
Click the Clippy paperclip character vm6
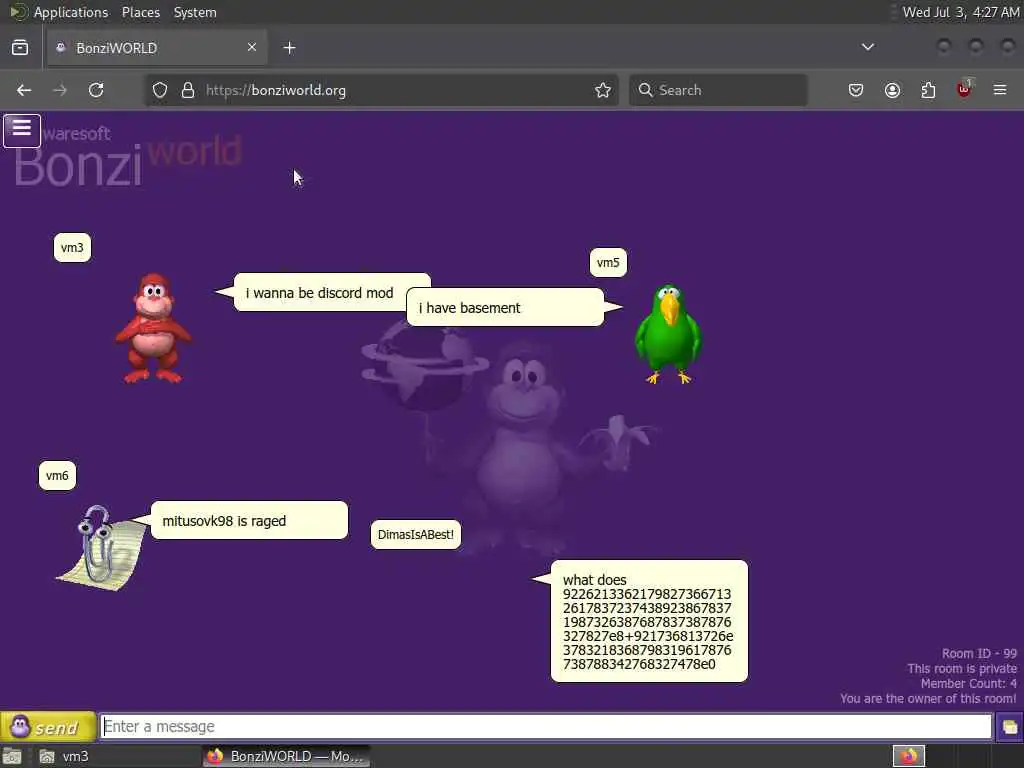click(103, 547)
